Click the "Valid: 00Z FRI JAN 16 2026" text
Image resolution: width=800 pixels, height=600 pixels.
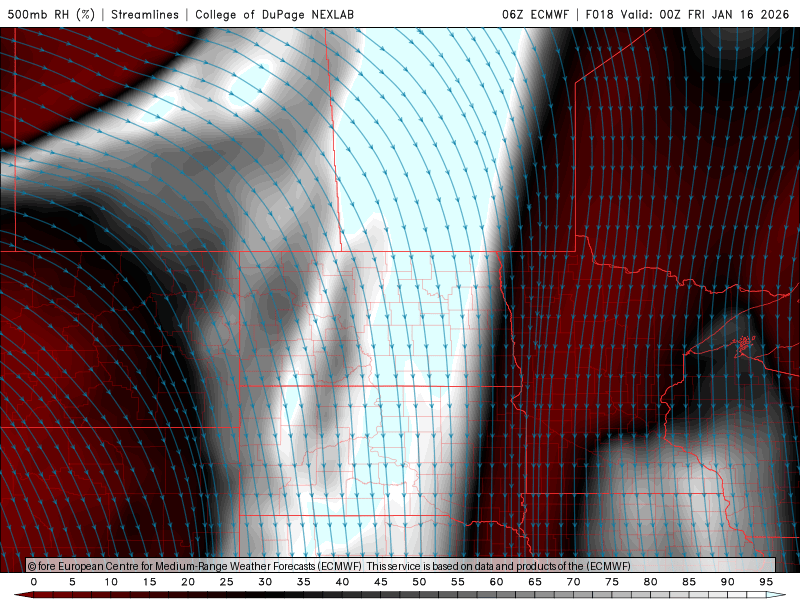point(705,14)
